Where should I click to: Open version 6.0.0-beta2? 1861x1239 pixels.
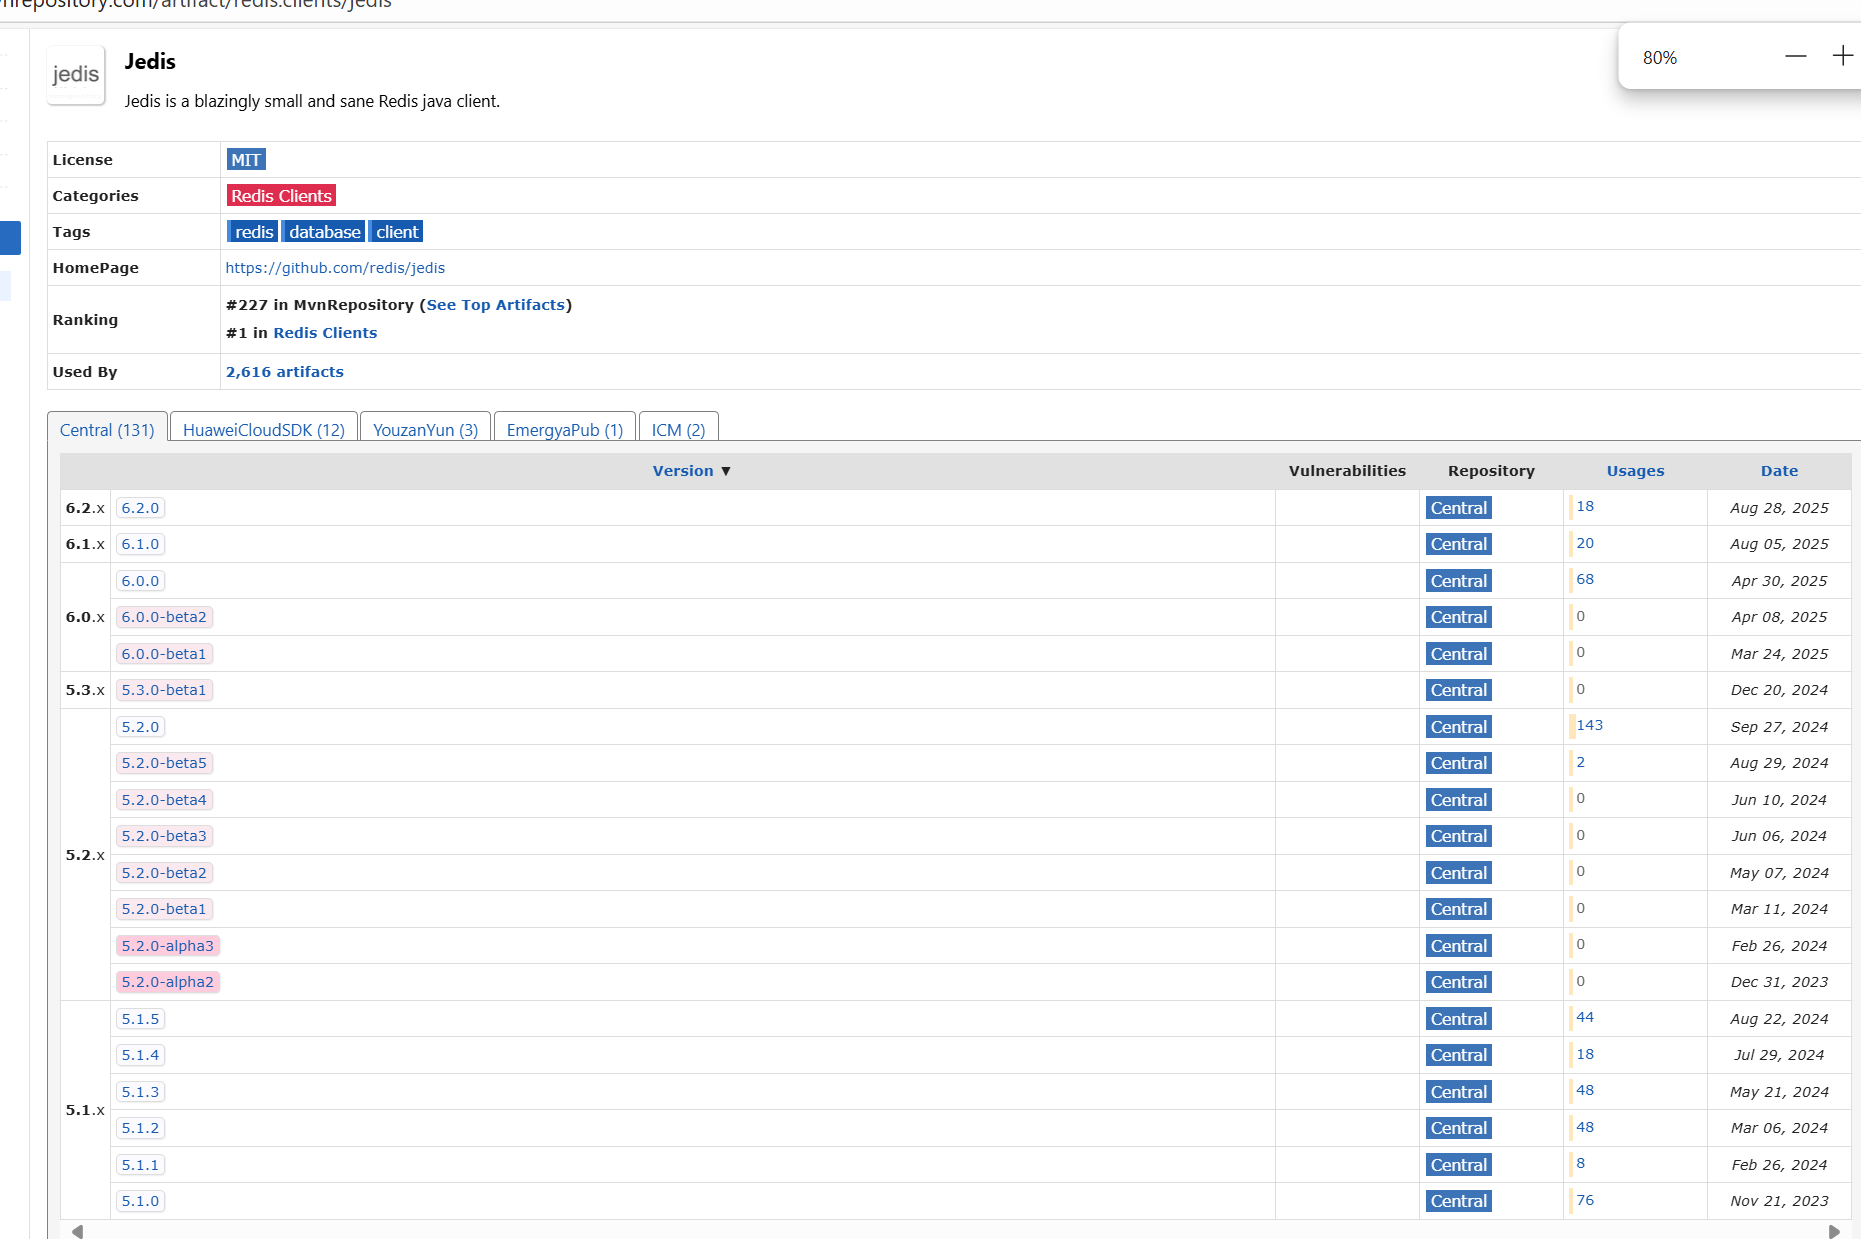click(164, 617)
